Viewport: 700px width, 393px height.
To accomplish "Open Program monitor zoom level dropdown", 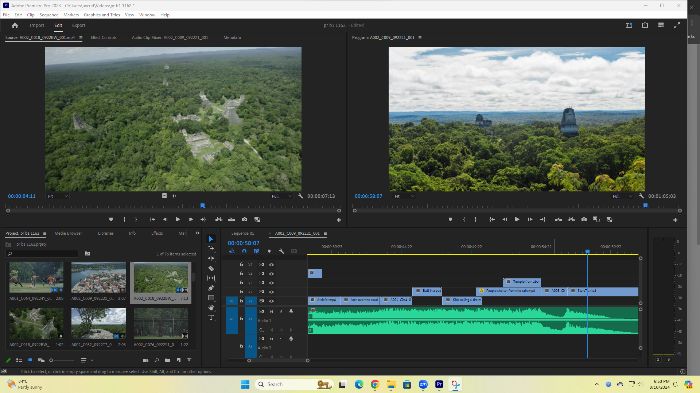I will click(404, 196).
